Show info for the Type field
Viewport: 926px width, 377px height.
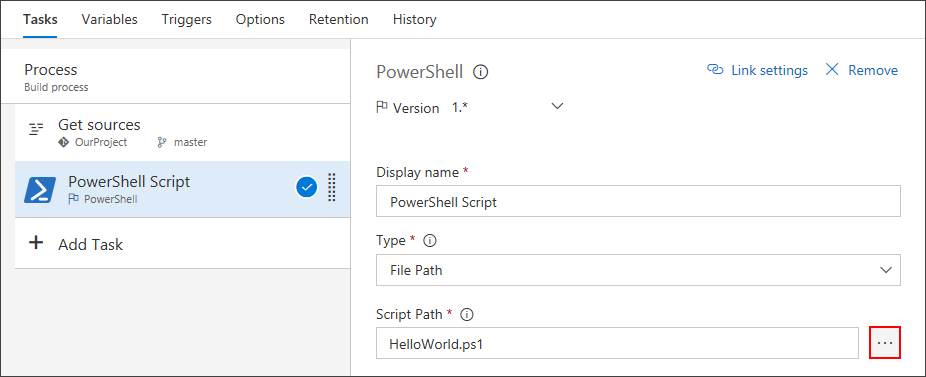pos(430,240)
